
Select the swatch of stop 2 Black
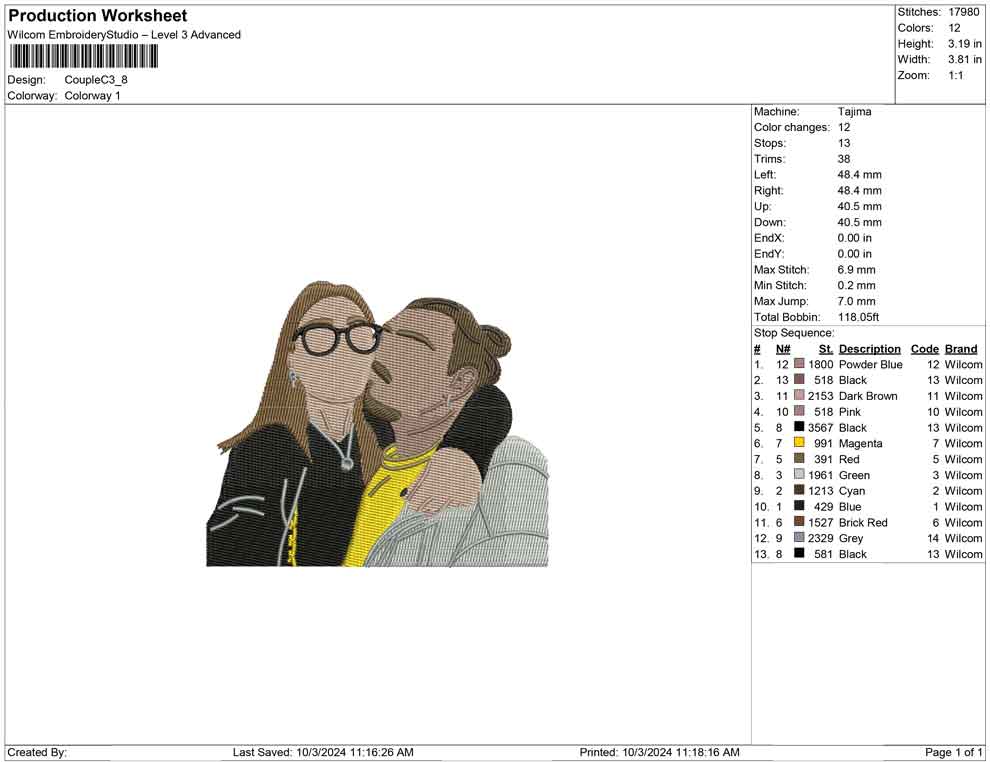click(799, 380)
